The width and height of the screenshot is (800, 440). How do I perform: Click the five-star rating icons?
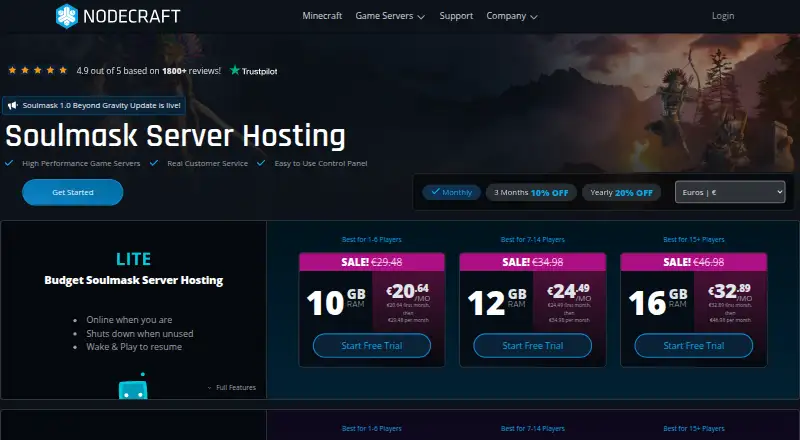[38, 70]
